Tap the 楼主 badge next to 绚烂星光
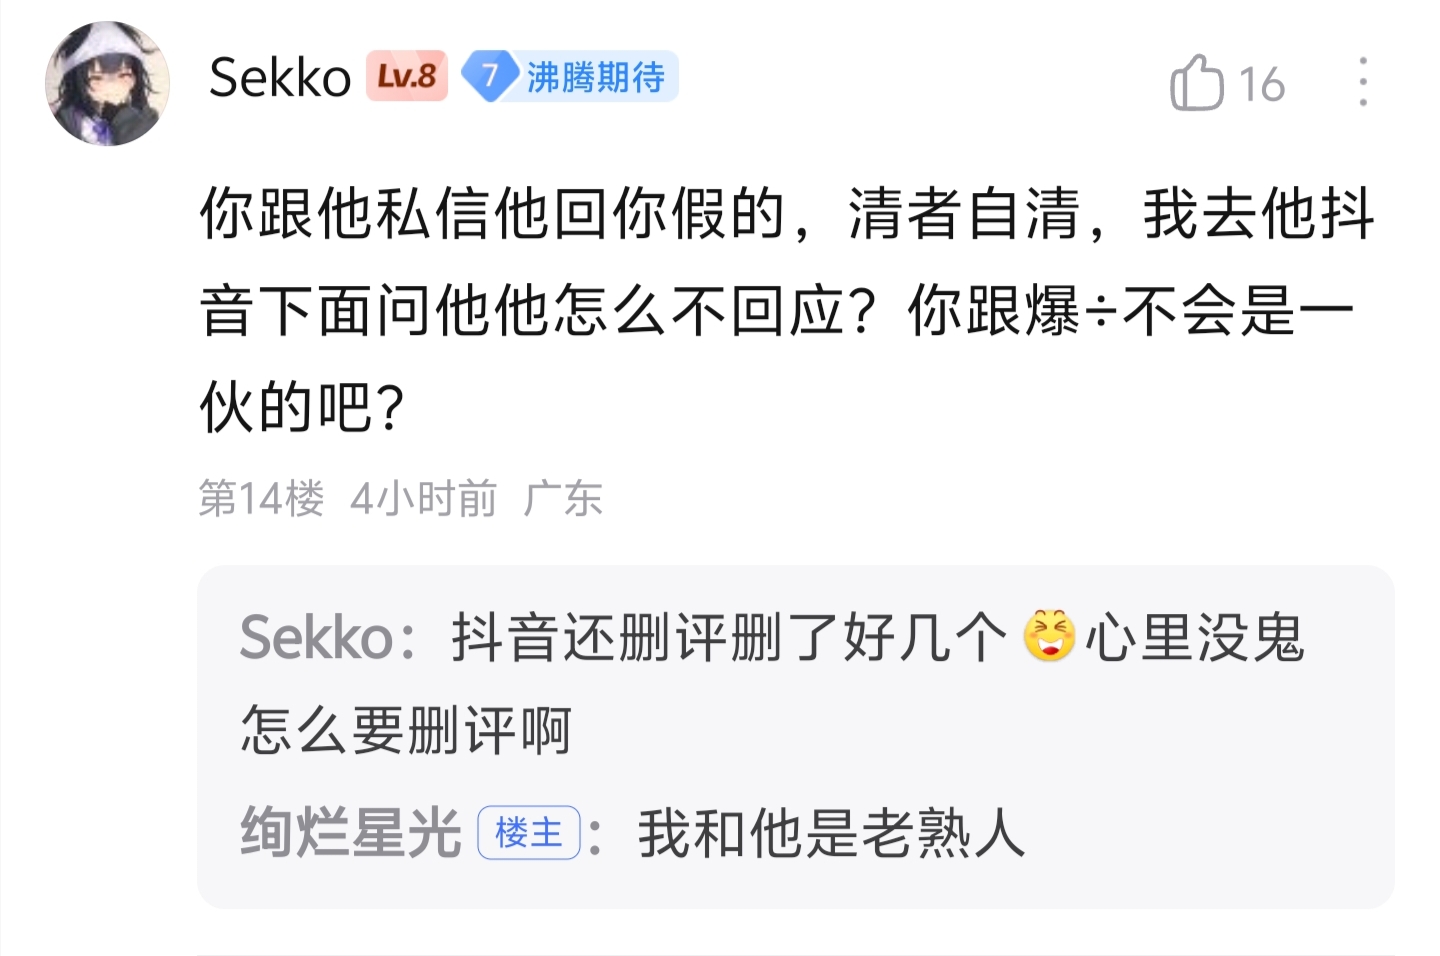The height and width of the screenshot is (956, 1440). pos(529,832)
